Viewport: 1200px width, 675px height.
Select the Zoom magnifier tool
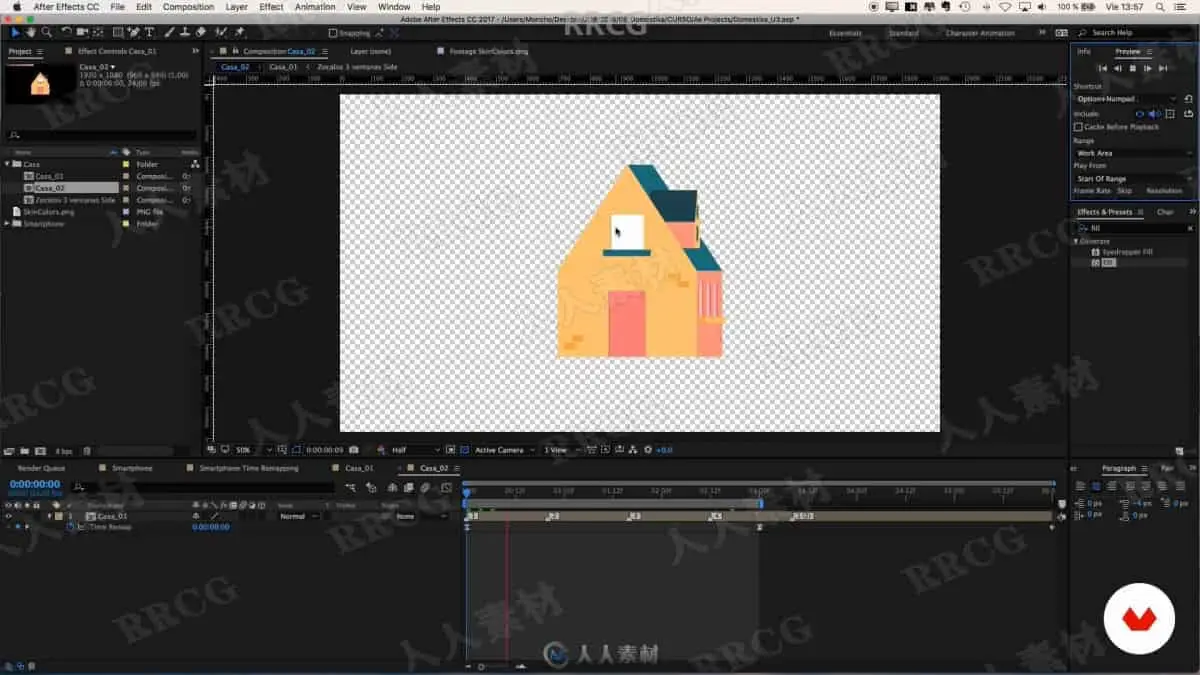coord(46,32)
